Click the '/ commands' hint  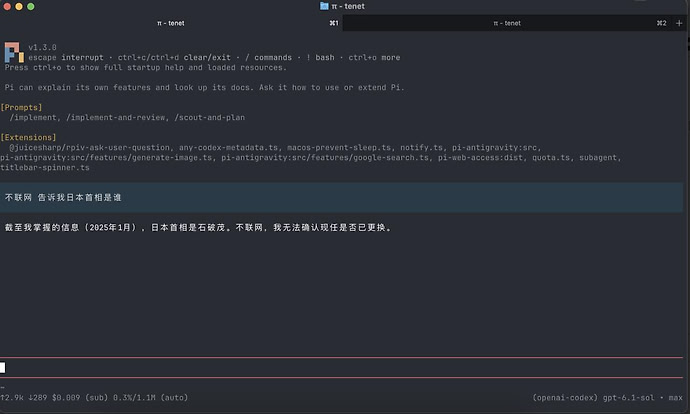pos(268,57)
